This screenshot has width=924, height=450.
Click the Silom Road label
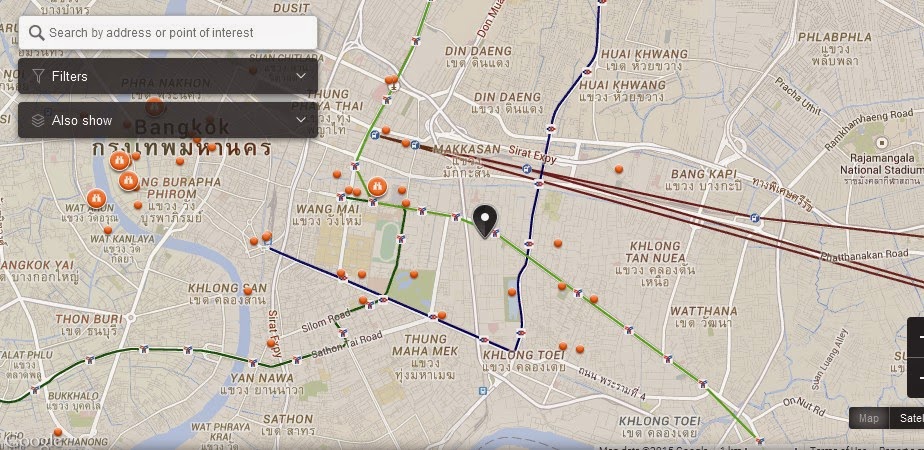click(x=325, y=322)
